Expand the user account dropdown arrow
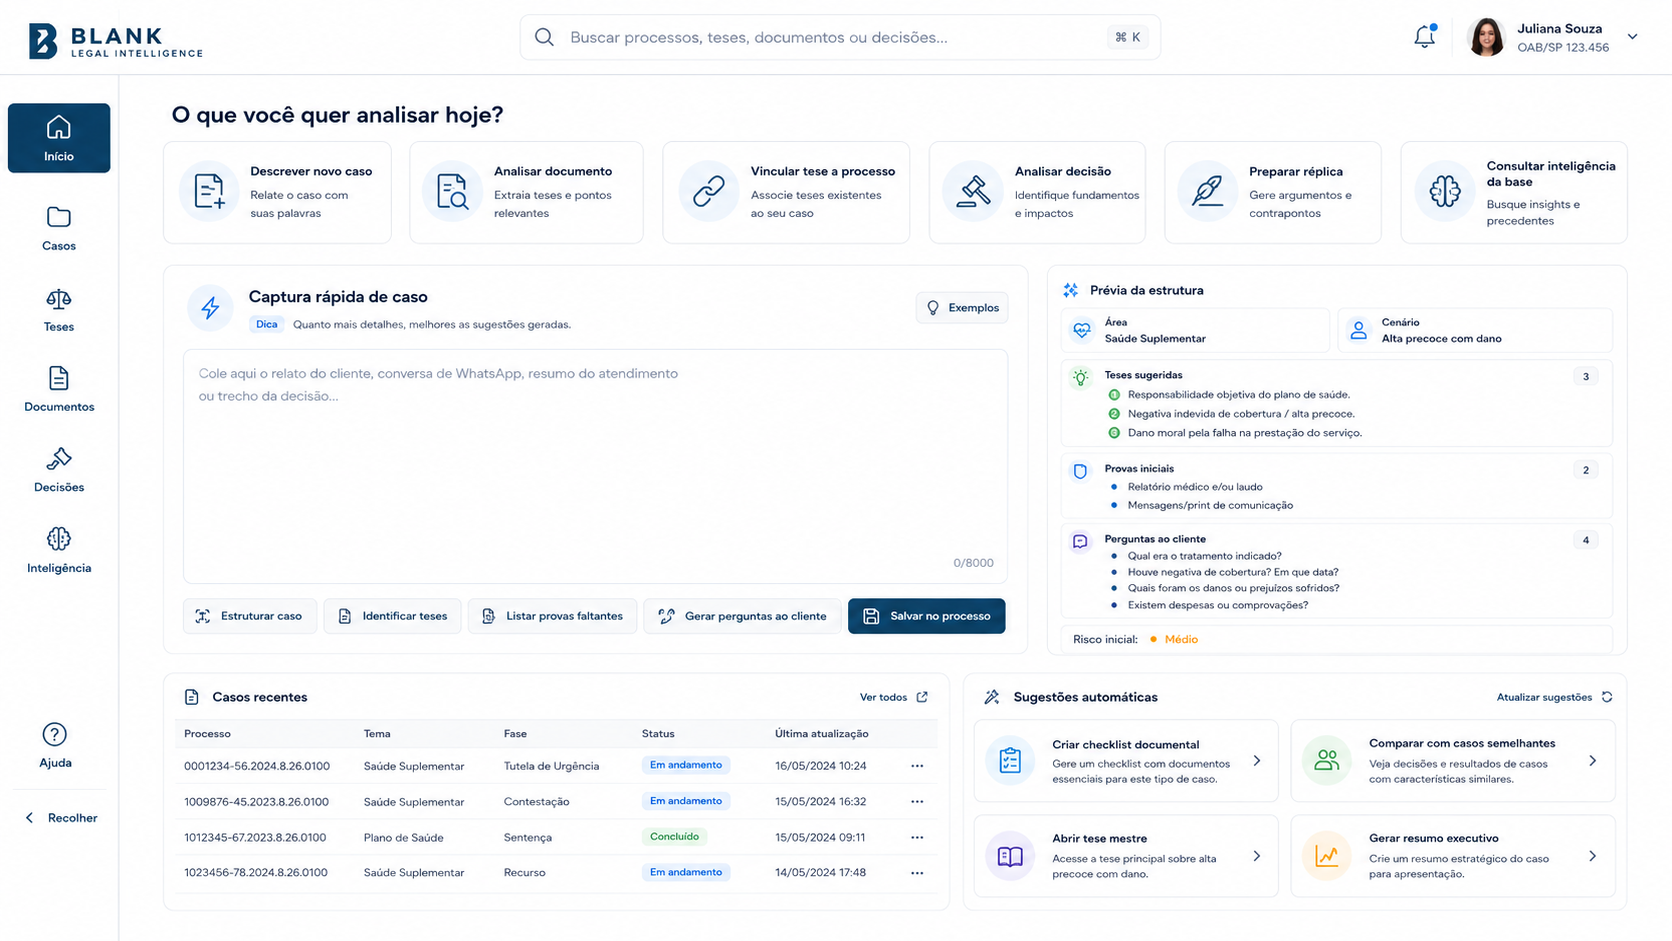 1632,37
